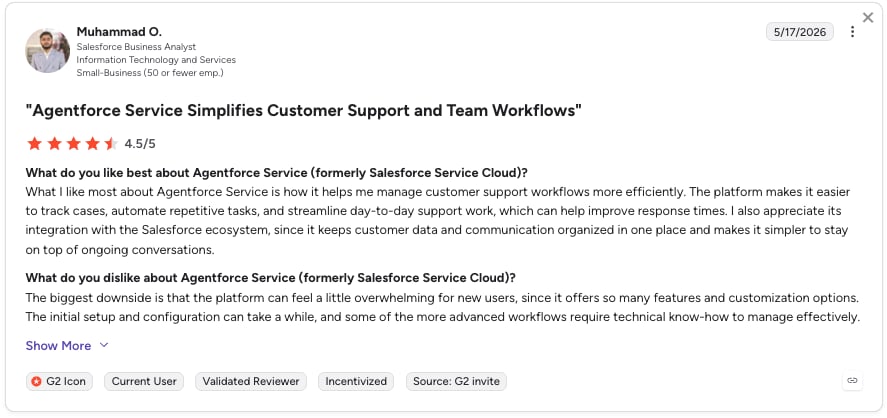
Task: Open Muhammad O.'s profile photo
Action: tap(48, 50)
